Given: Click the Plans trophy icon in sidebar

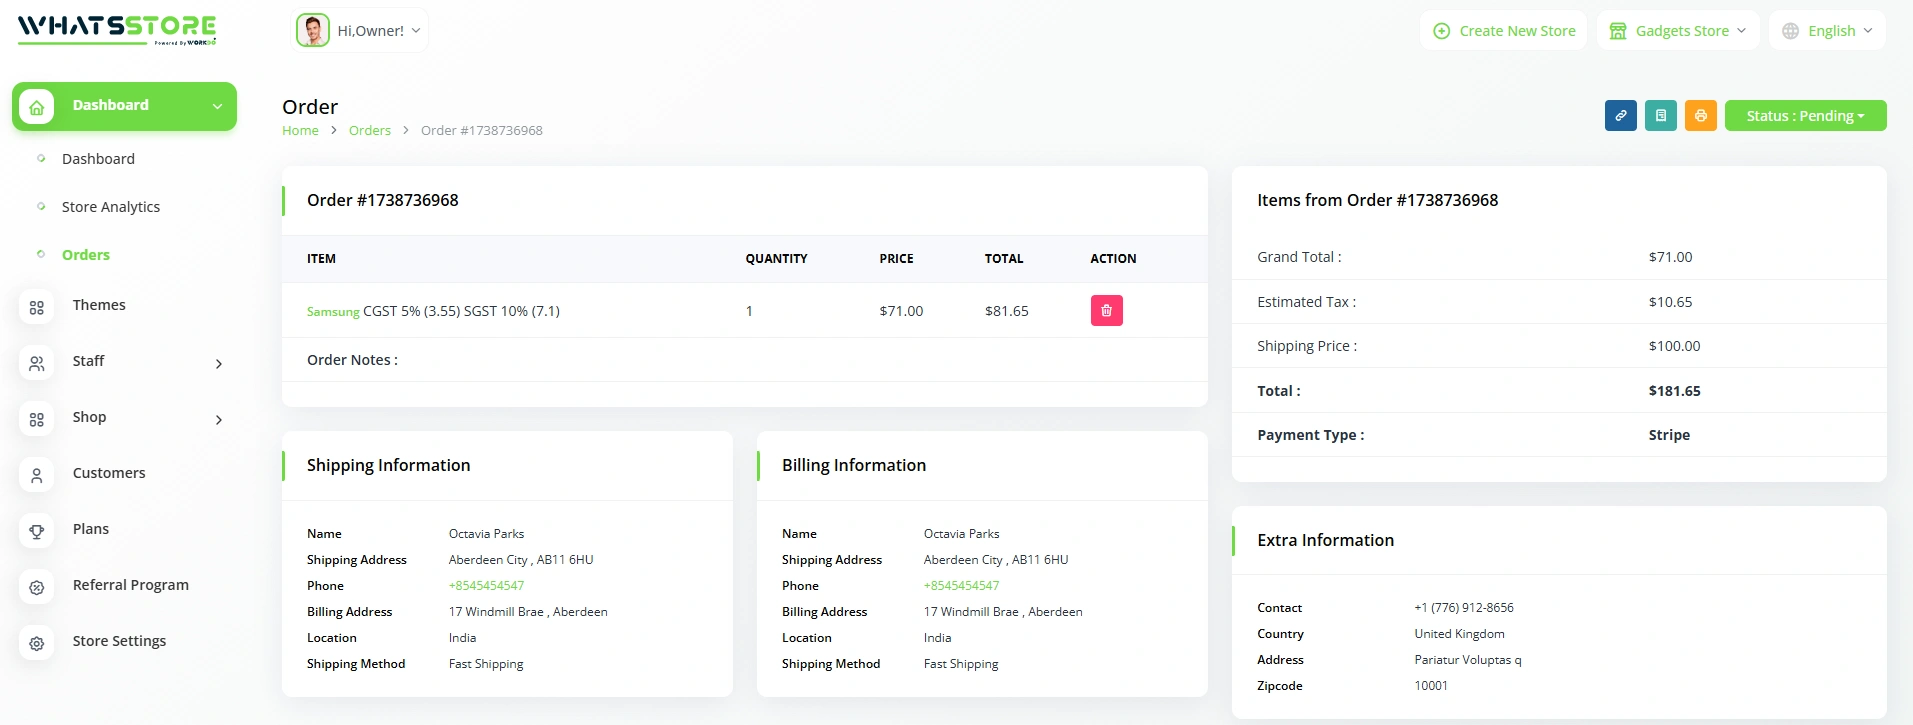Looking at the screenshot, I should point(37,531).
